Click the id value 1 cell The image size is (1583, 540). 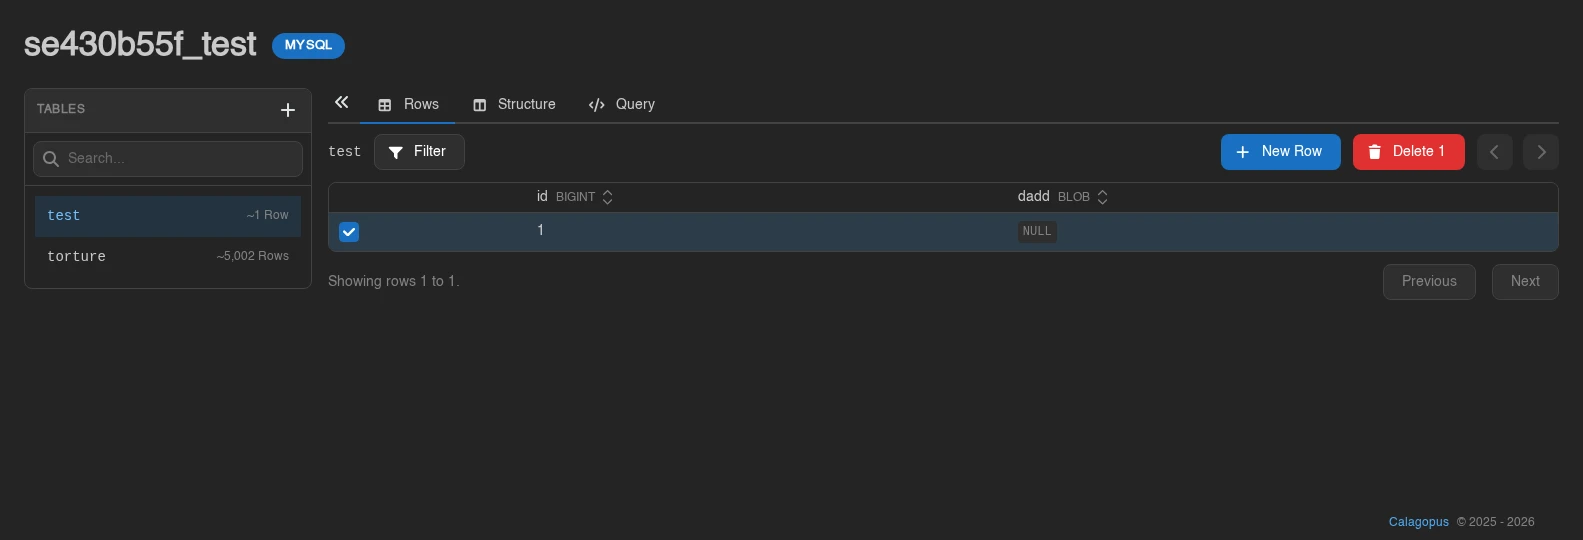(x=540, y=231)
